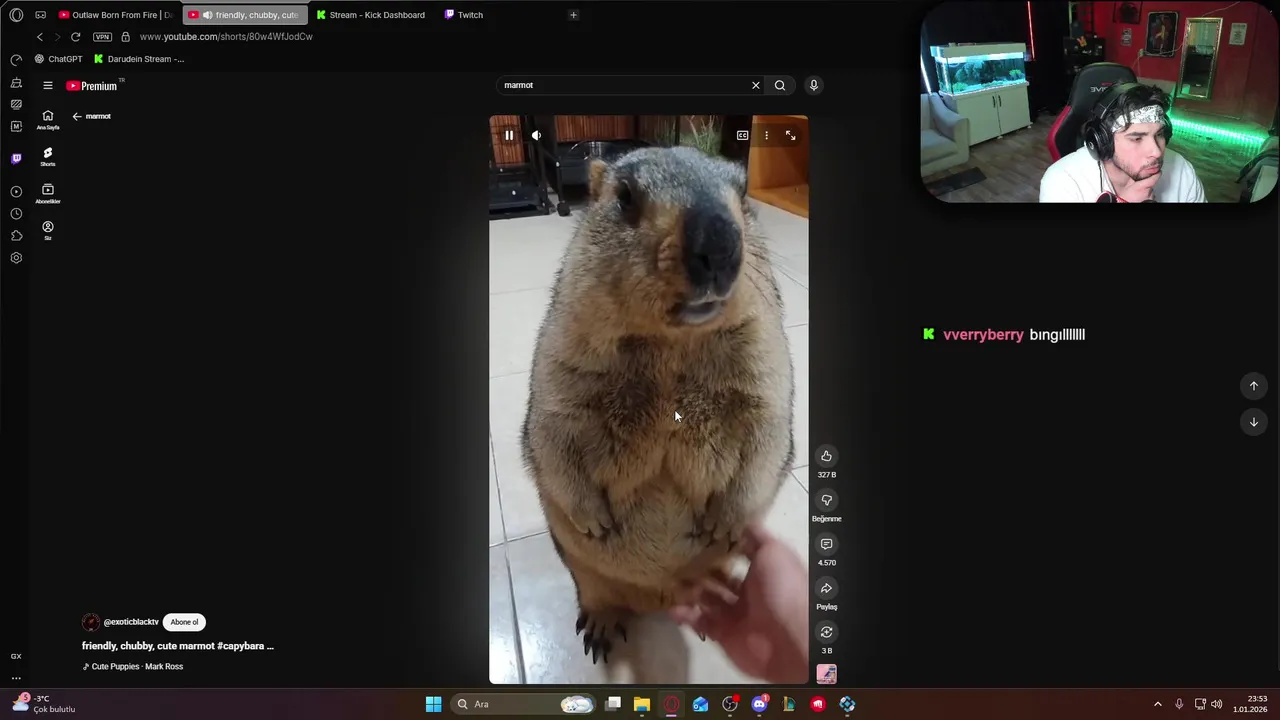Open the Shorts three-dot options menu
Image resolution: width=1280 pixels, height=720 pixels.
766,135
